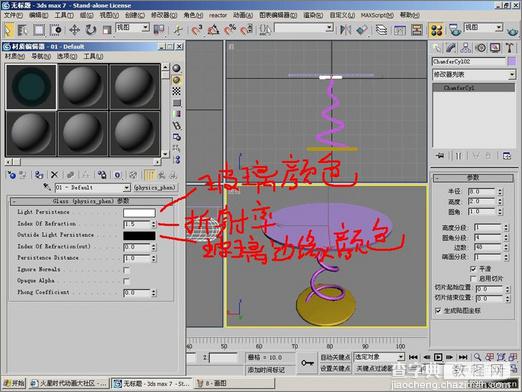Click the Pin Stack icon
The height and width of the screenshot is (392, 522).
(x=440, y=156)
